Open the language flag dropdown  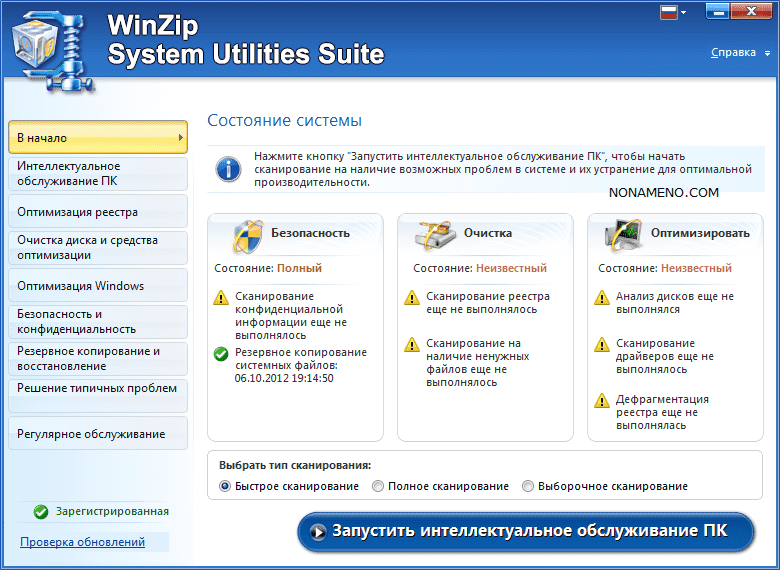(674, 13)
